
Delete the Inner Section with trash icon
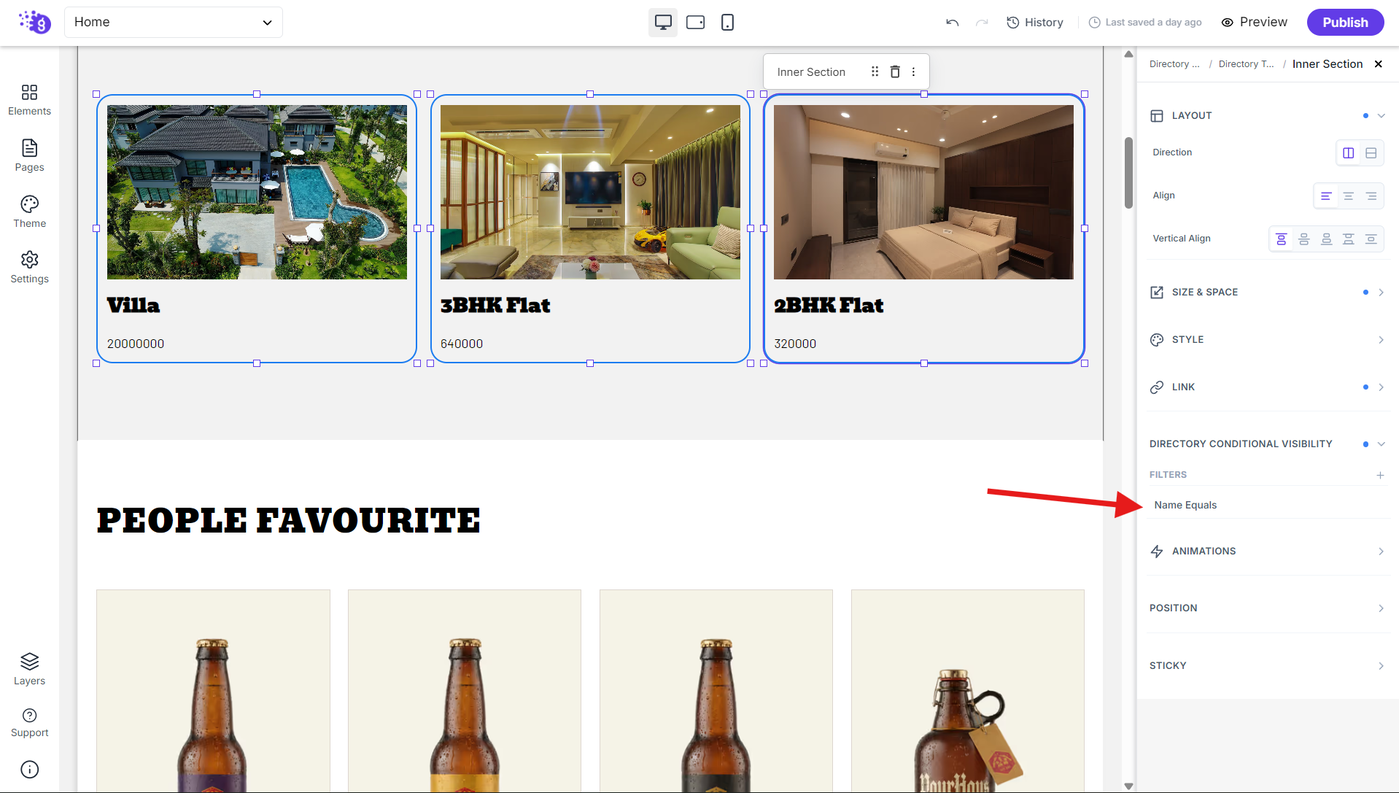pos(895,72)
